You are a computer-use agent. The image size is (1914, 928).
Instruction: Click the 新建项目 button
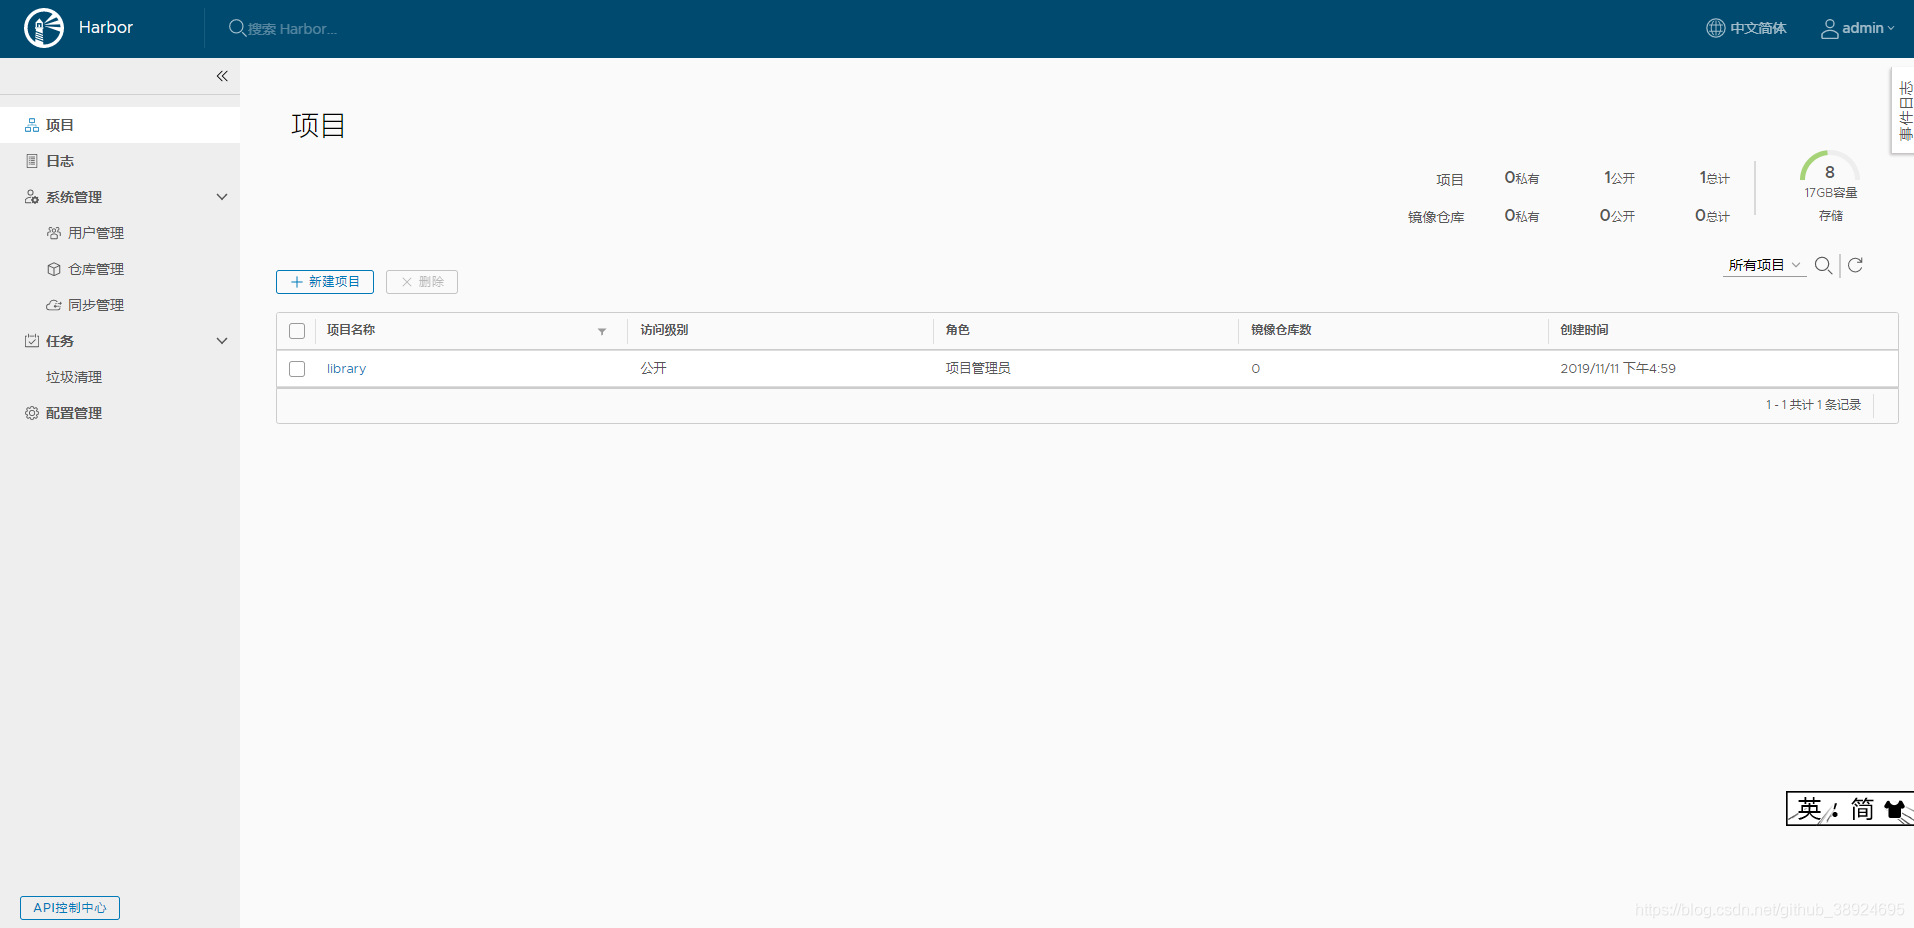click(x=325, y=282)
